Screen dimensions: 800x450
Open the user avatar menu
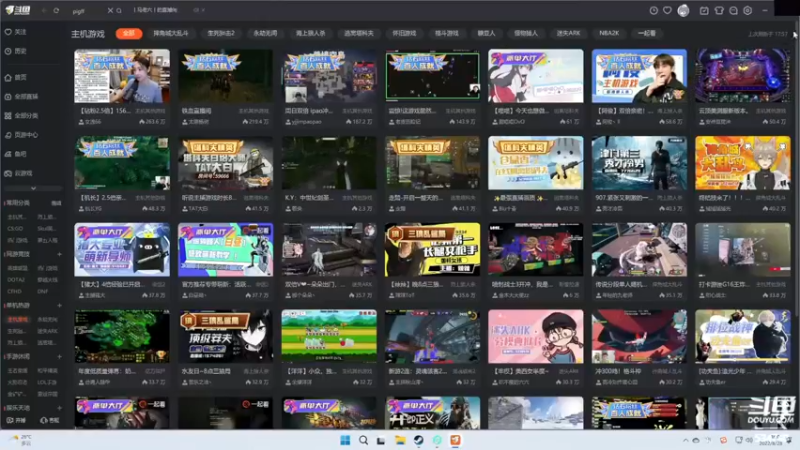683,10
